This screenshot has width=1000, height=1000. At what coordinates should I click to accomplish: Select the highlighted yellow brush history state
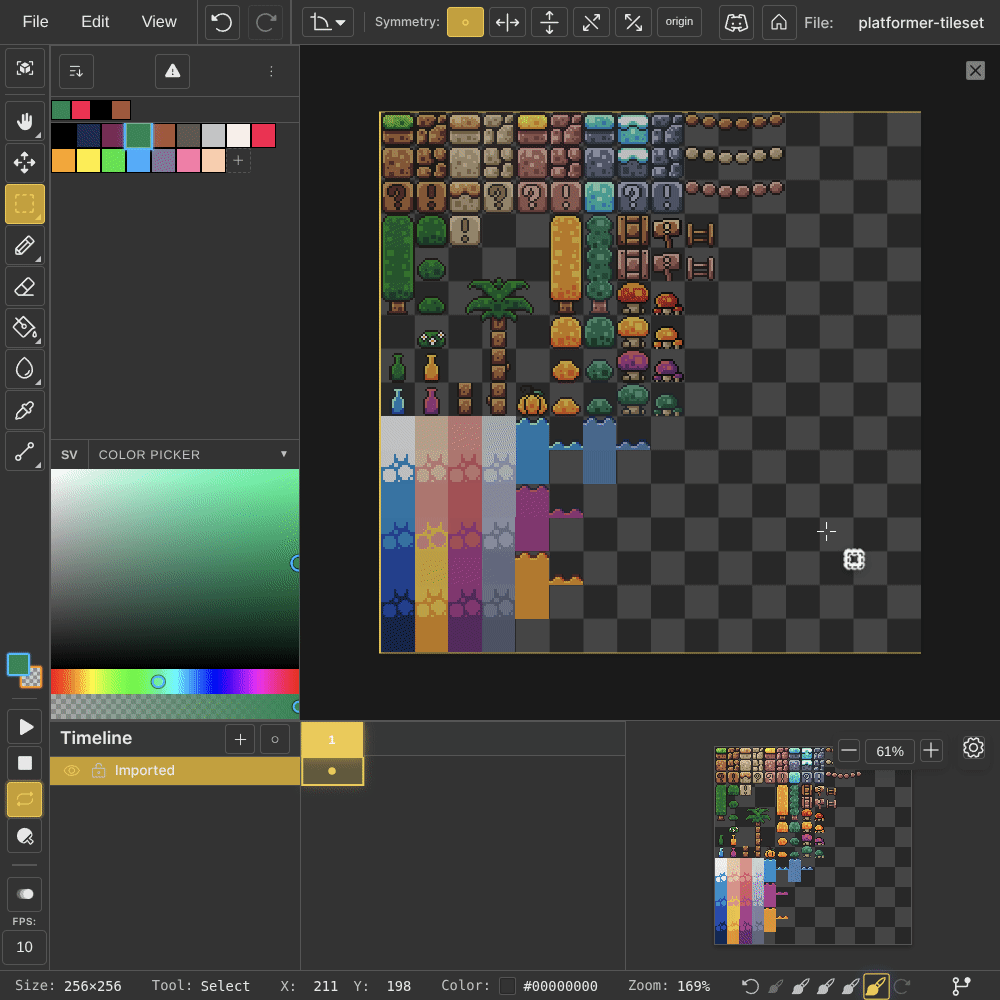pyautogui.click(x=876, y=987)
